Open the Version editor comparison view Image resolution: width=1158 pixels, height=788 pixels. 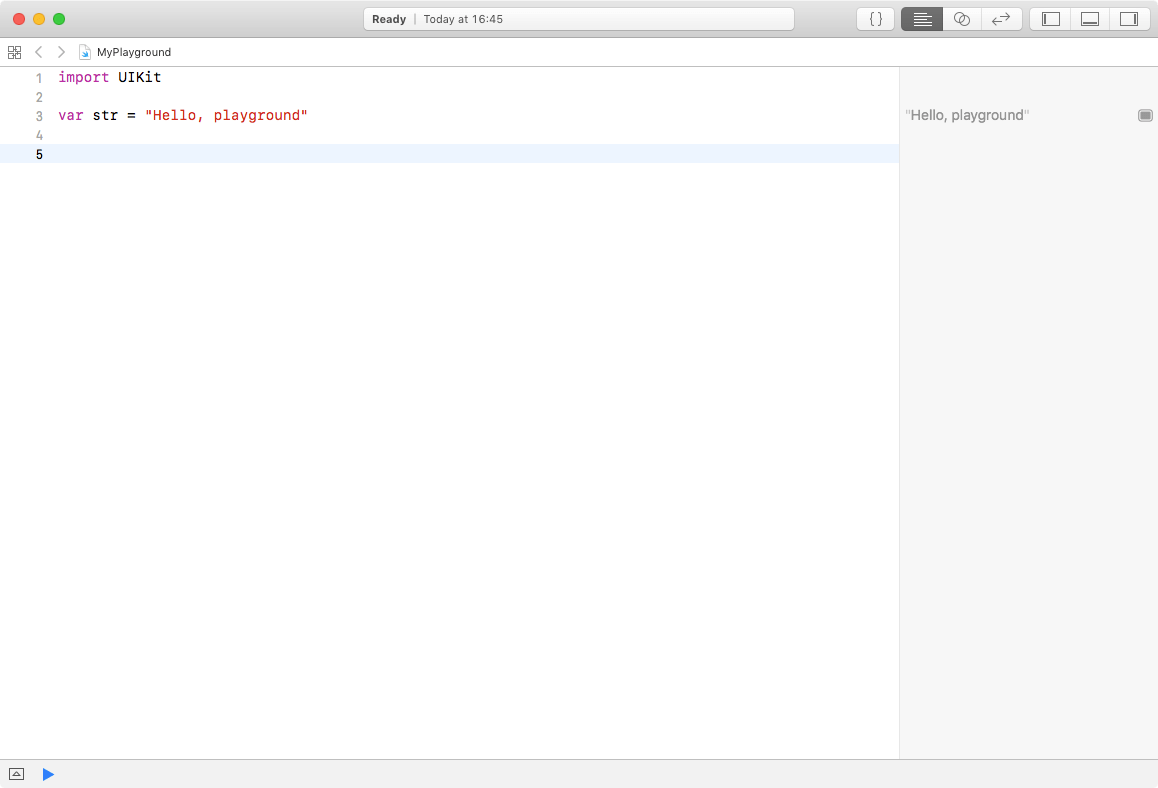click(x=1001, y=18)
